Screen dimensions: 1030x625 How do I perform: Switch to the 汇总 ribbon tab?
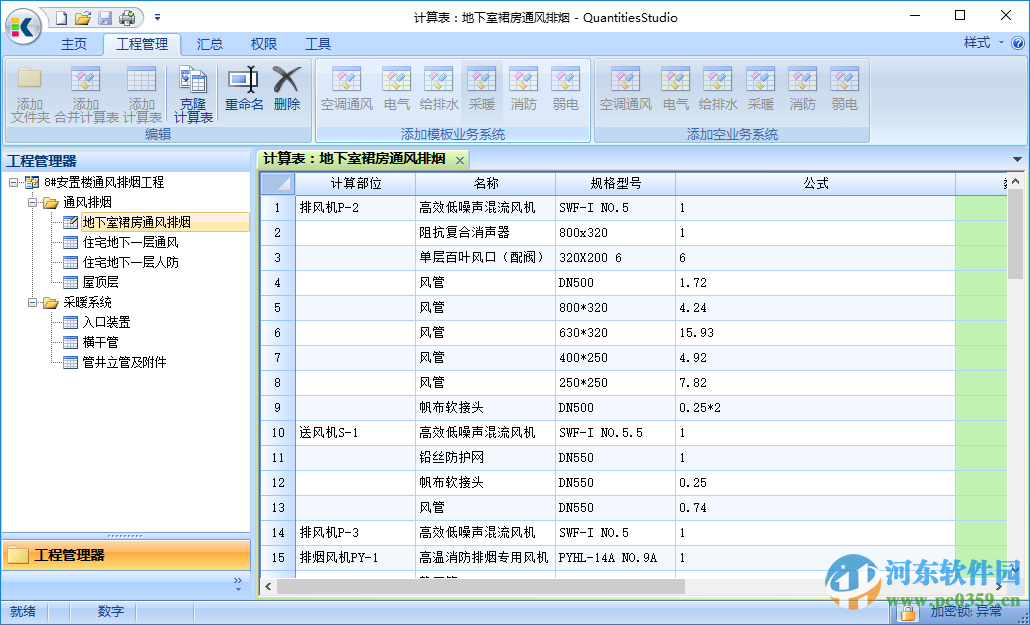coord(209,44)
